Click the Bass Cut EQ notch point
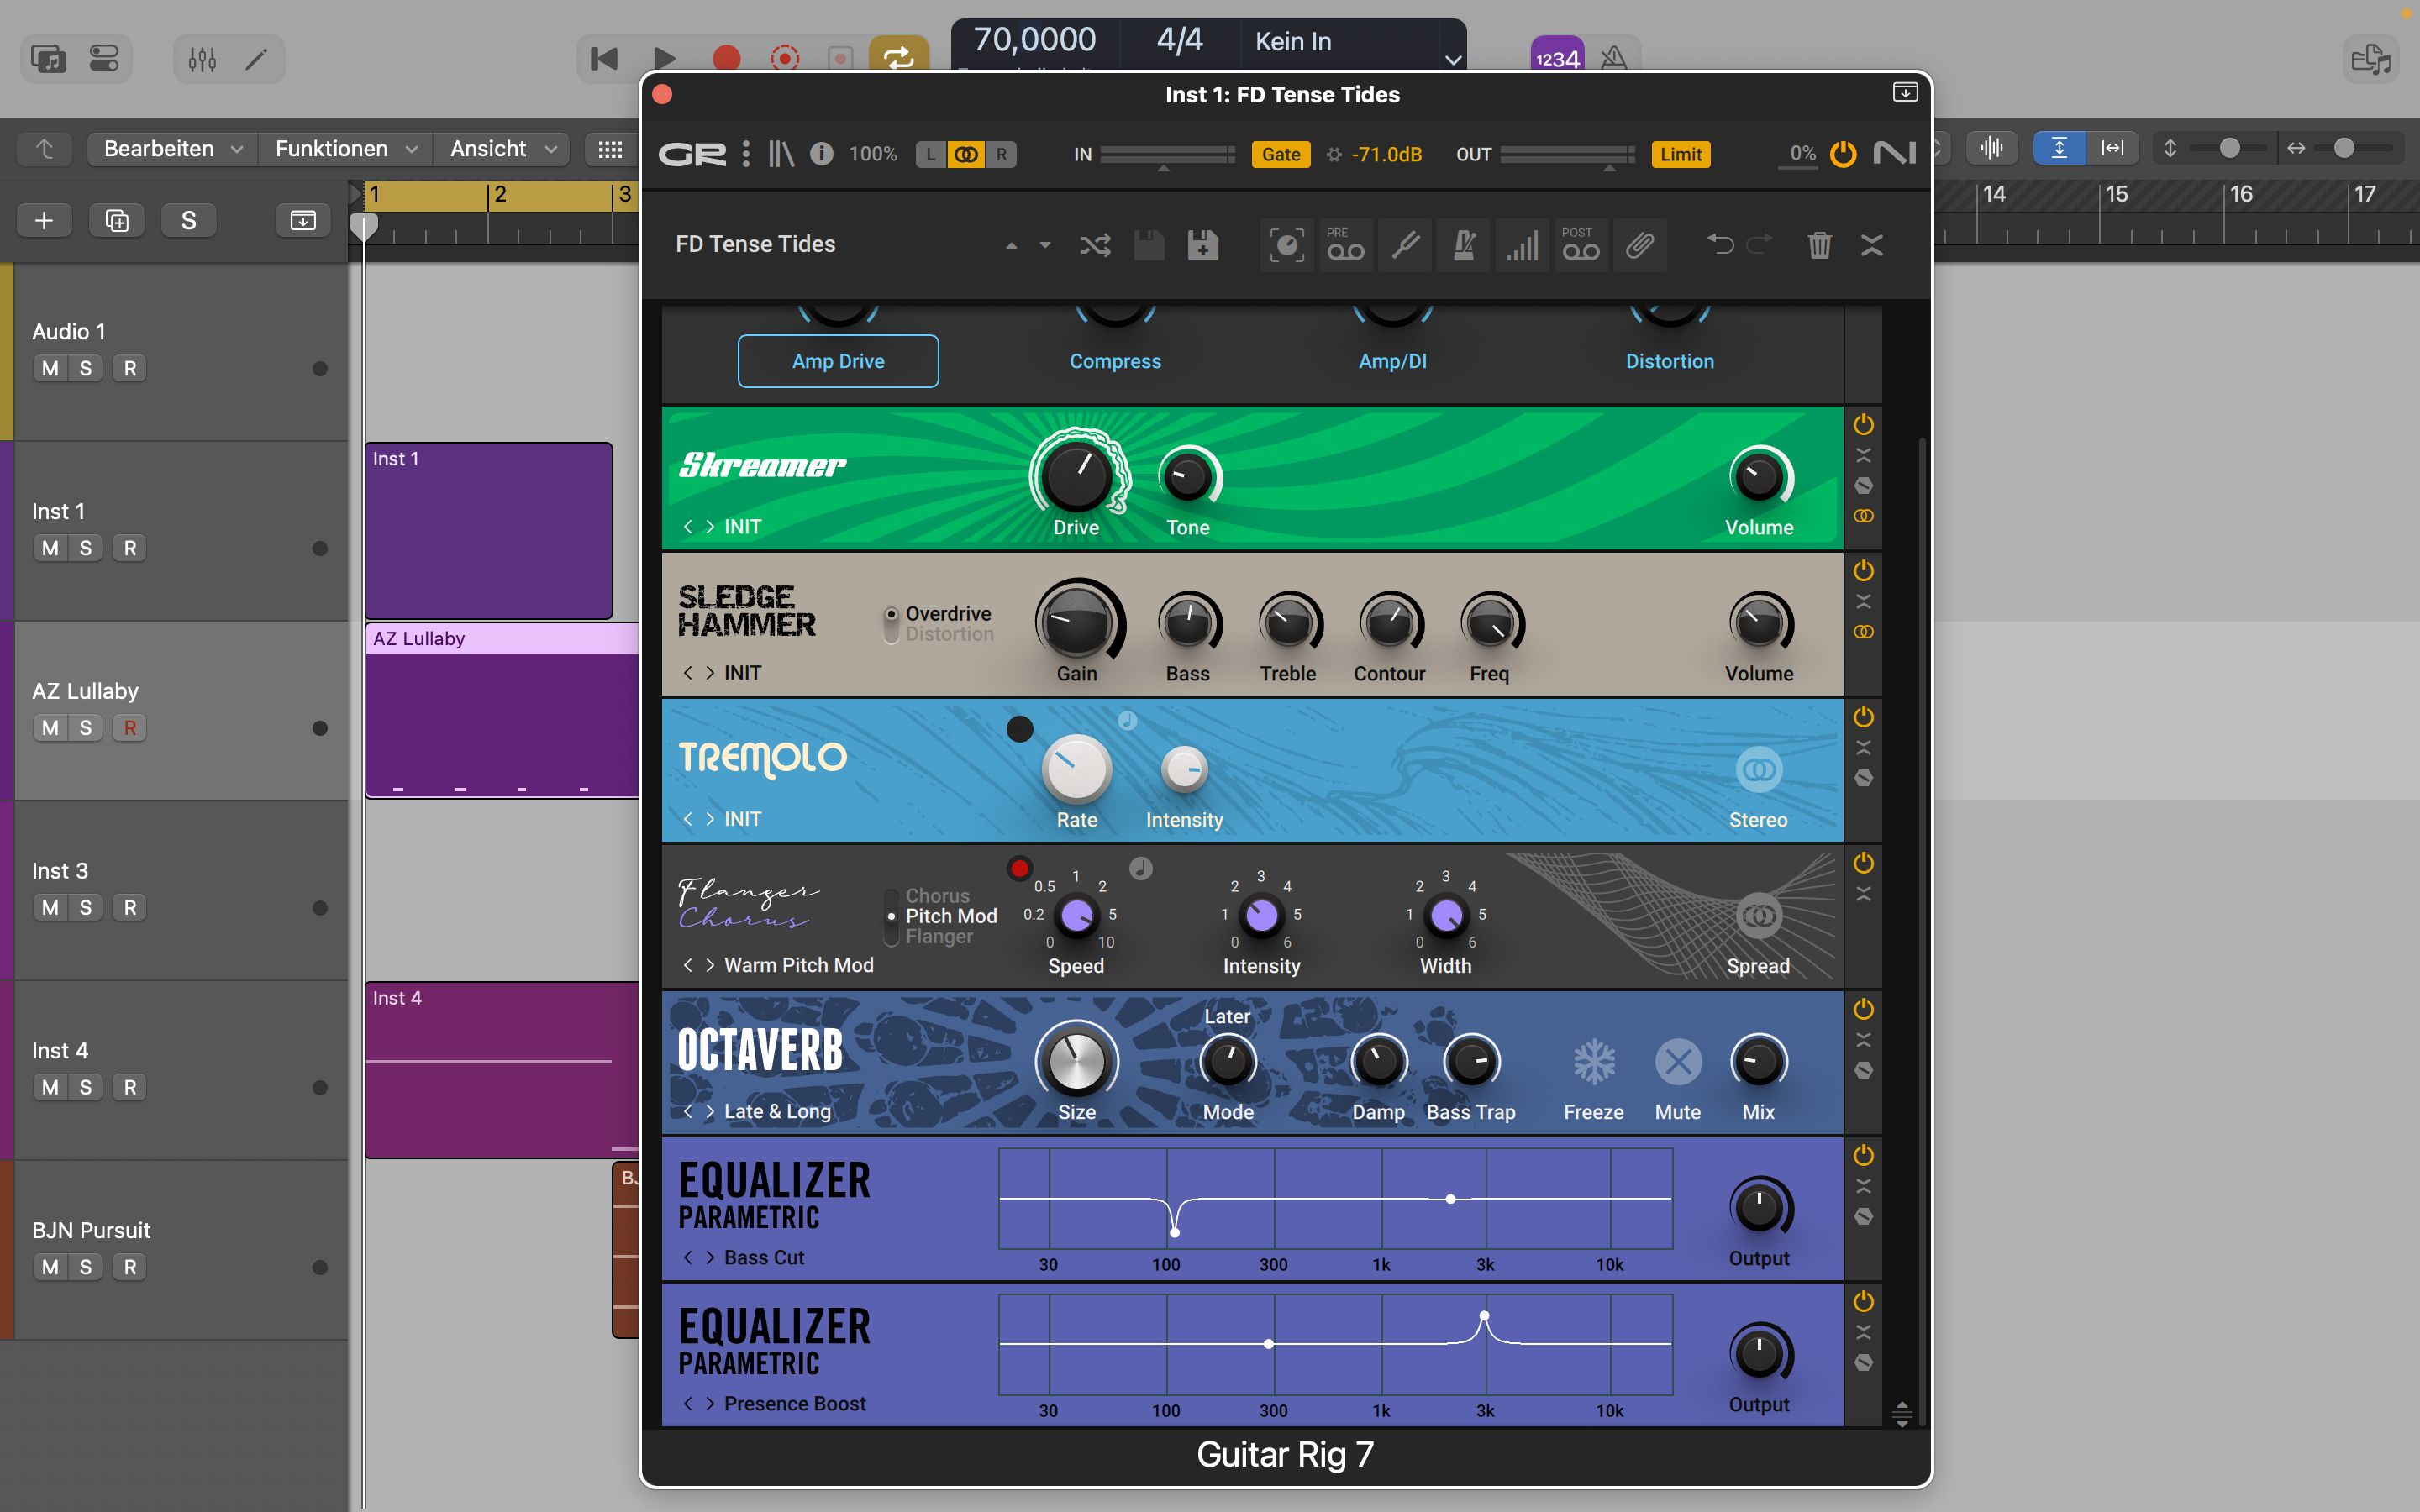The image size is (2420, 1512). pyautogui.click(x=1175, y=1233)
